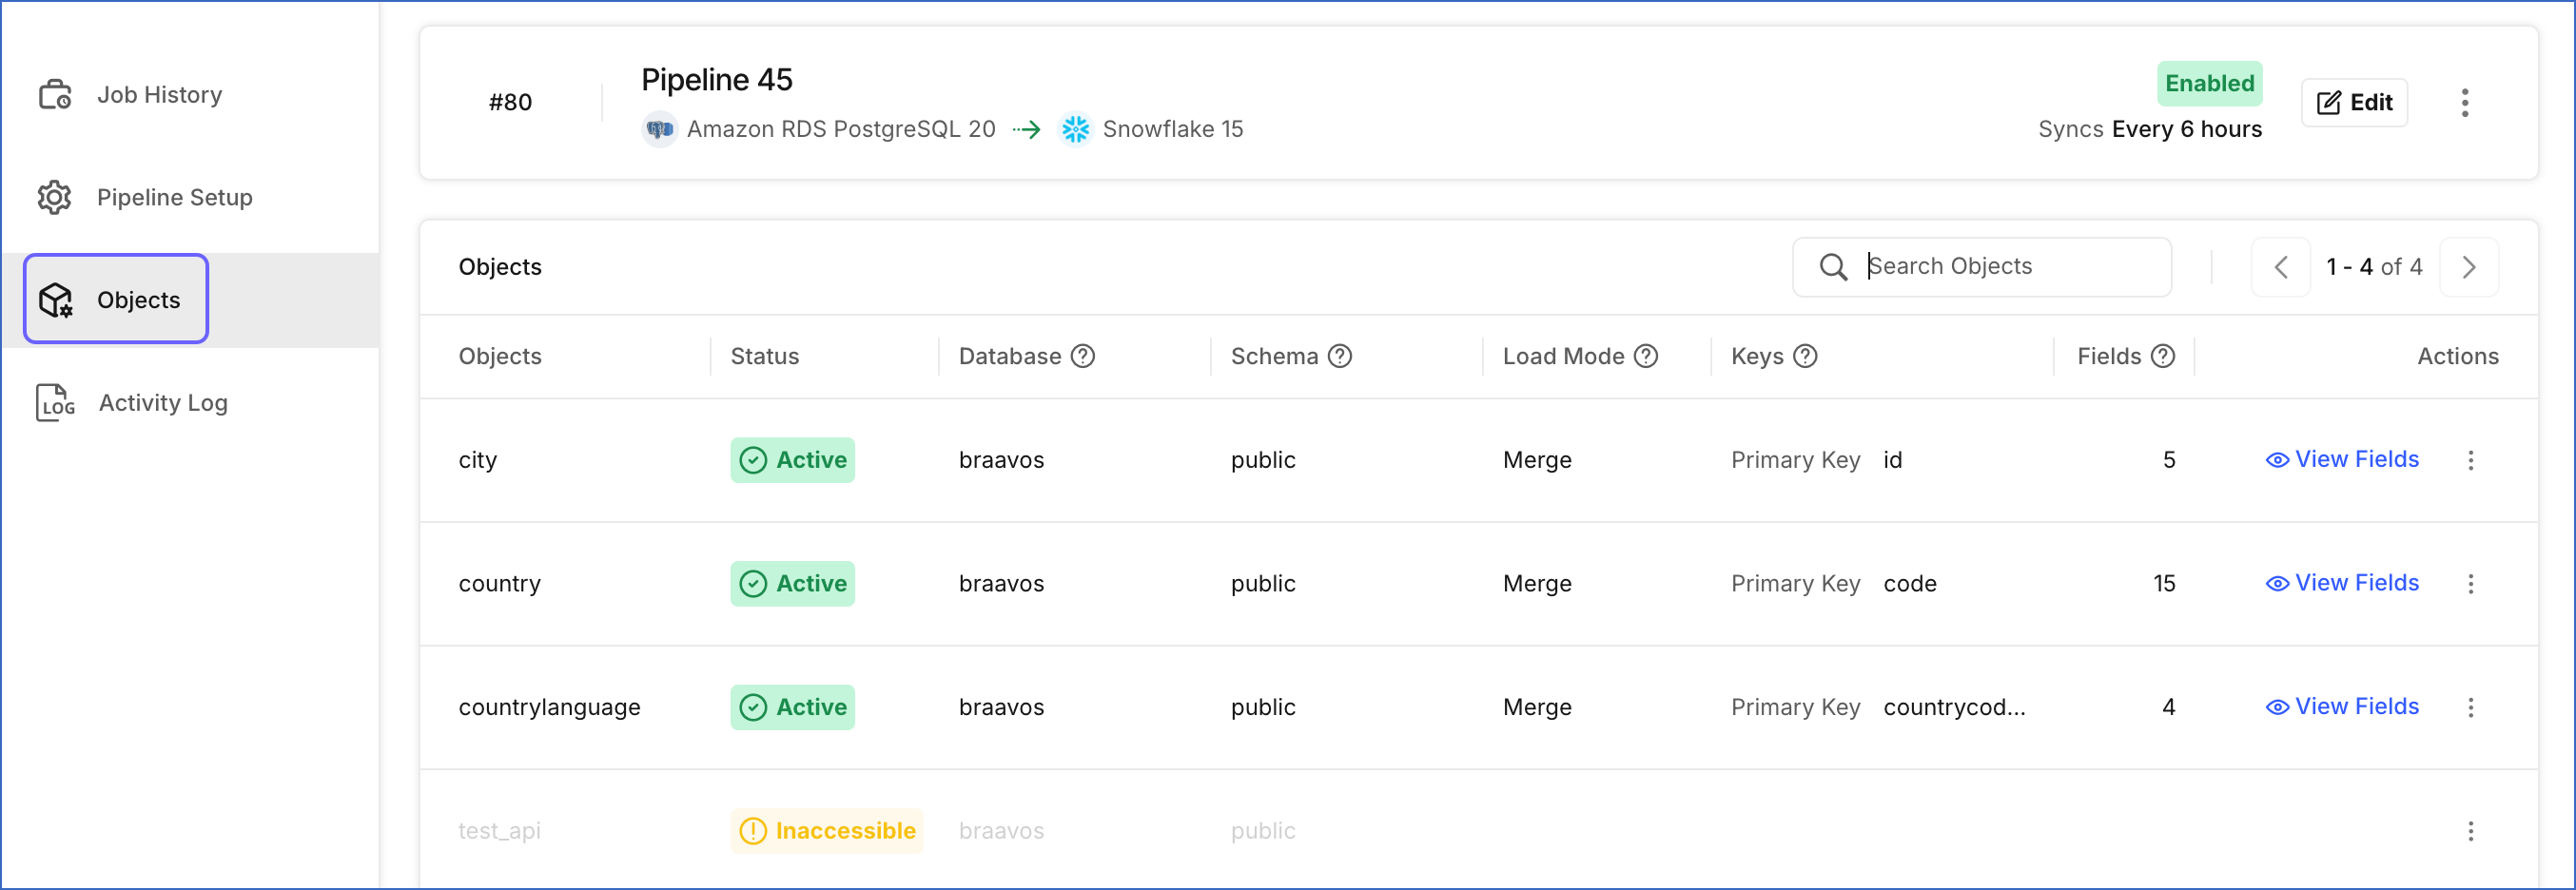Click Active status badge for country
This screenshot has width=2576, height=890.
click(x=793, y=584)
